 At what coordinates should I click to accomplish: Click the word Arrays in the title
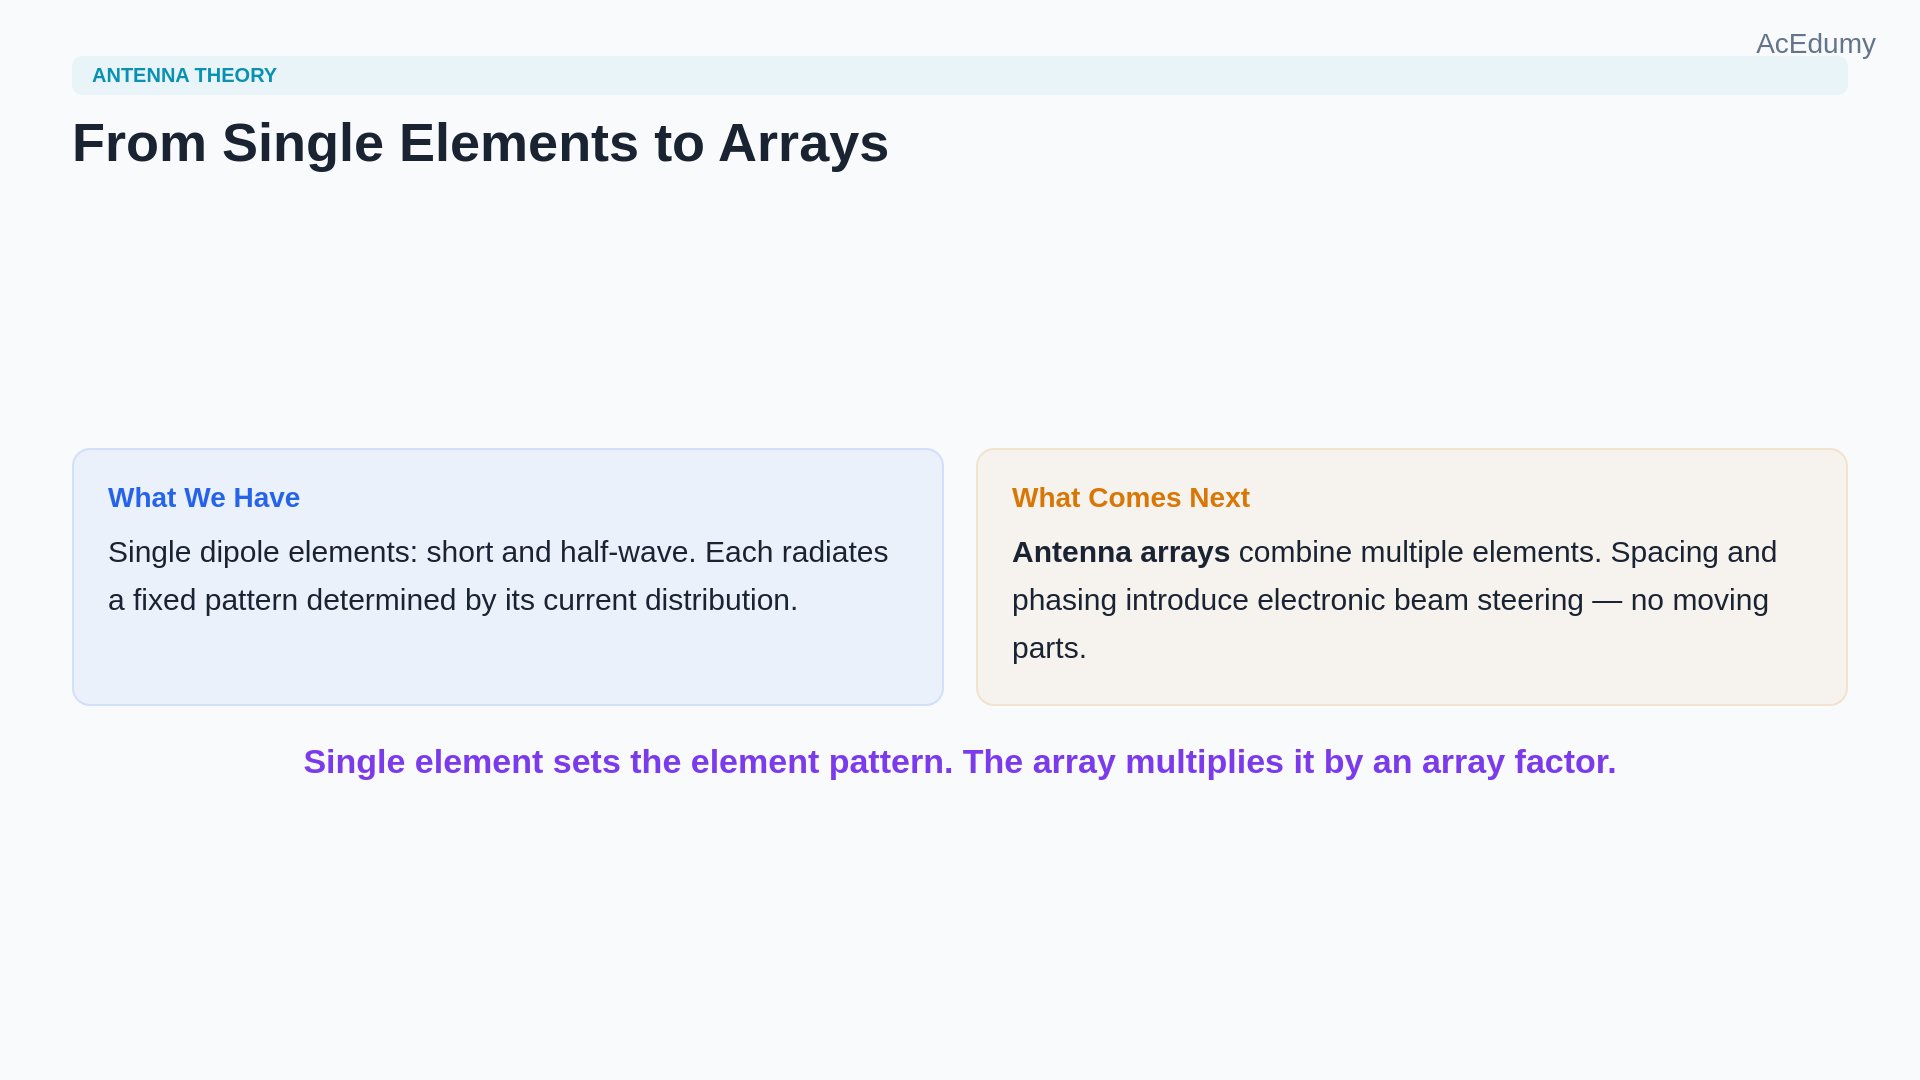pos(803,143)
